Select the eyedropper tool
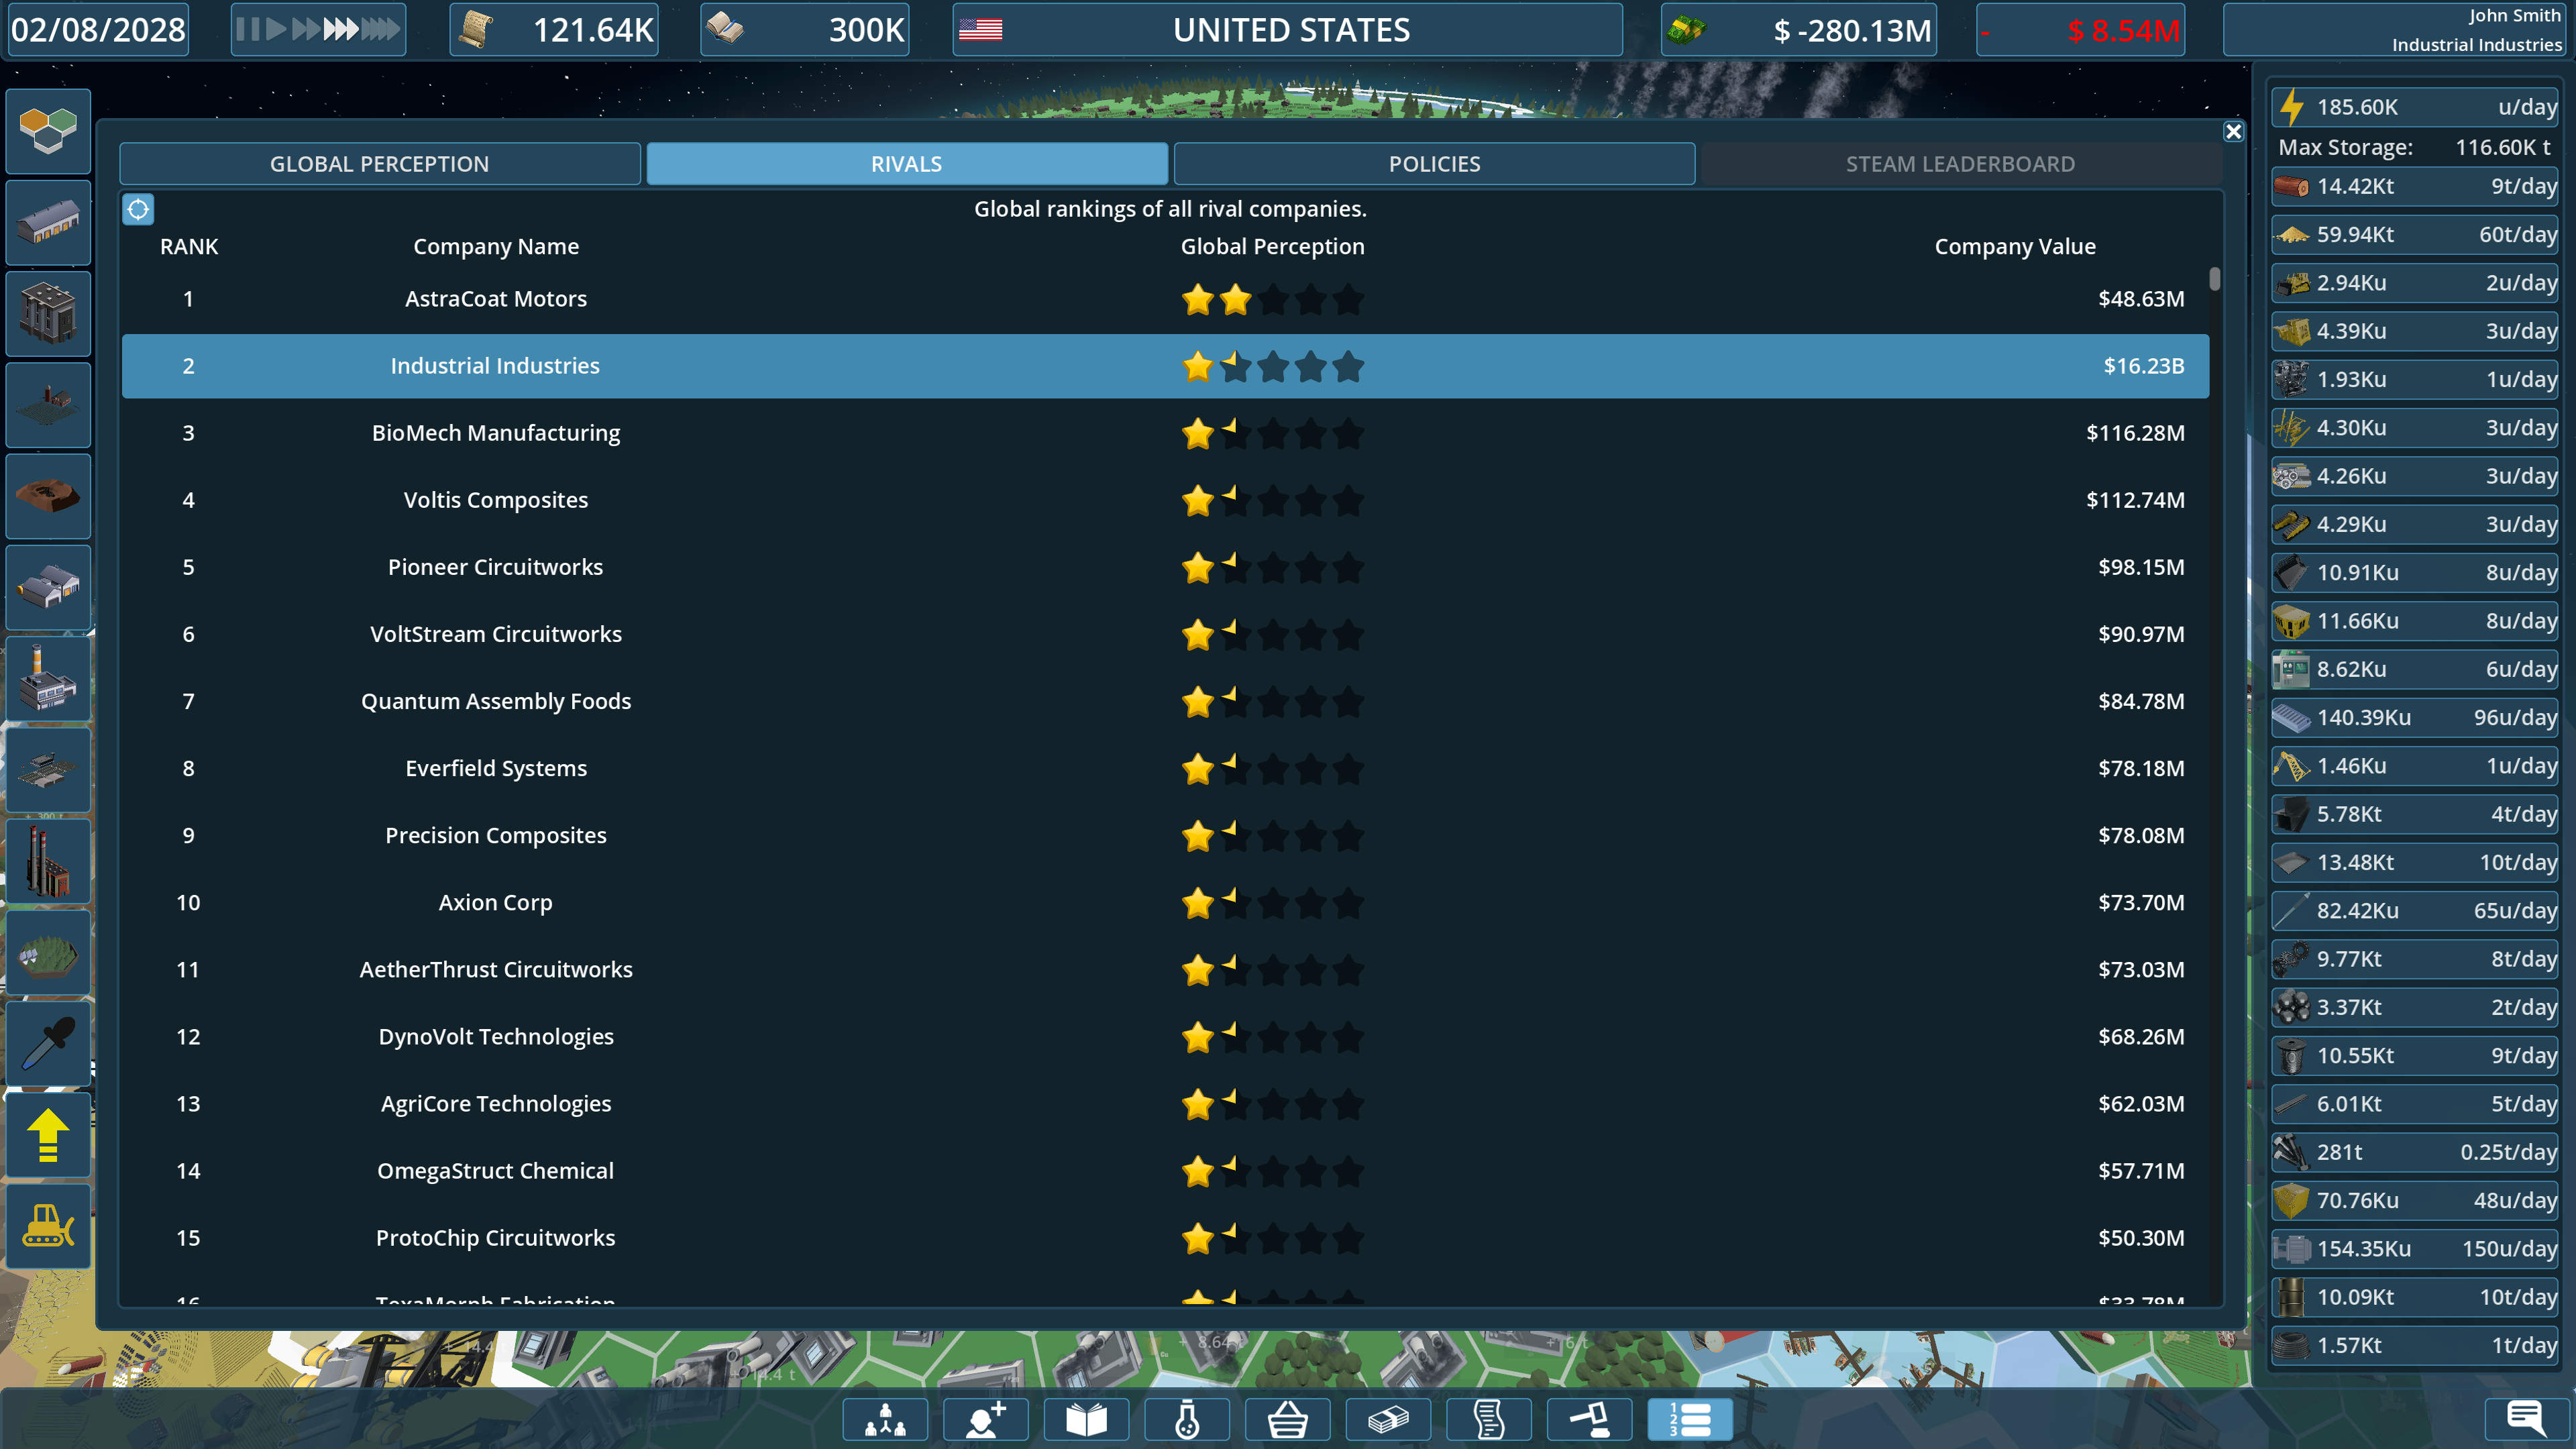The image size is (2576, 1449). click(48, 1044)
